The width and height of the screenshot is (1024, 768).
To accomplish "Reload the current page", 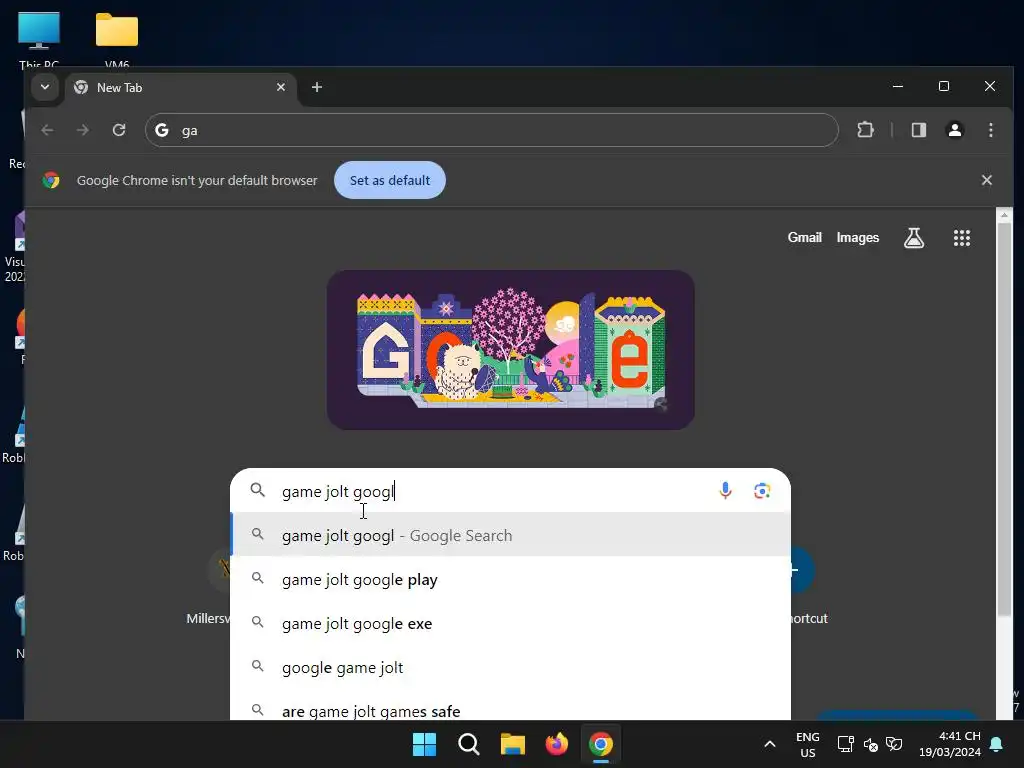I will coord(119,130).
